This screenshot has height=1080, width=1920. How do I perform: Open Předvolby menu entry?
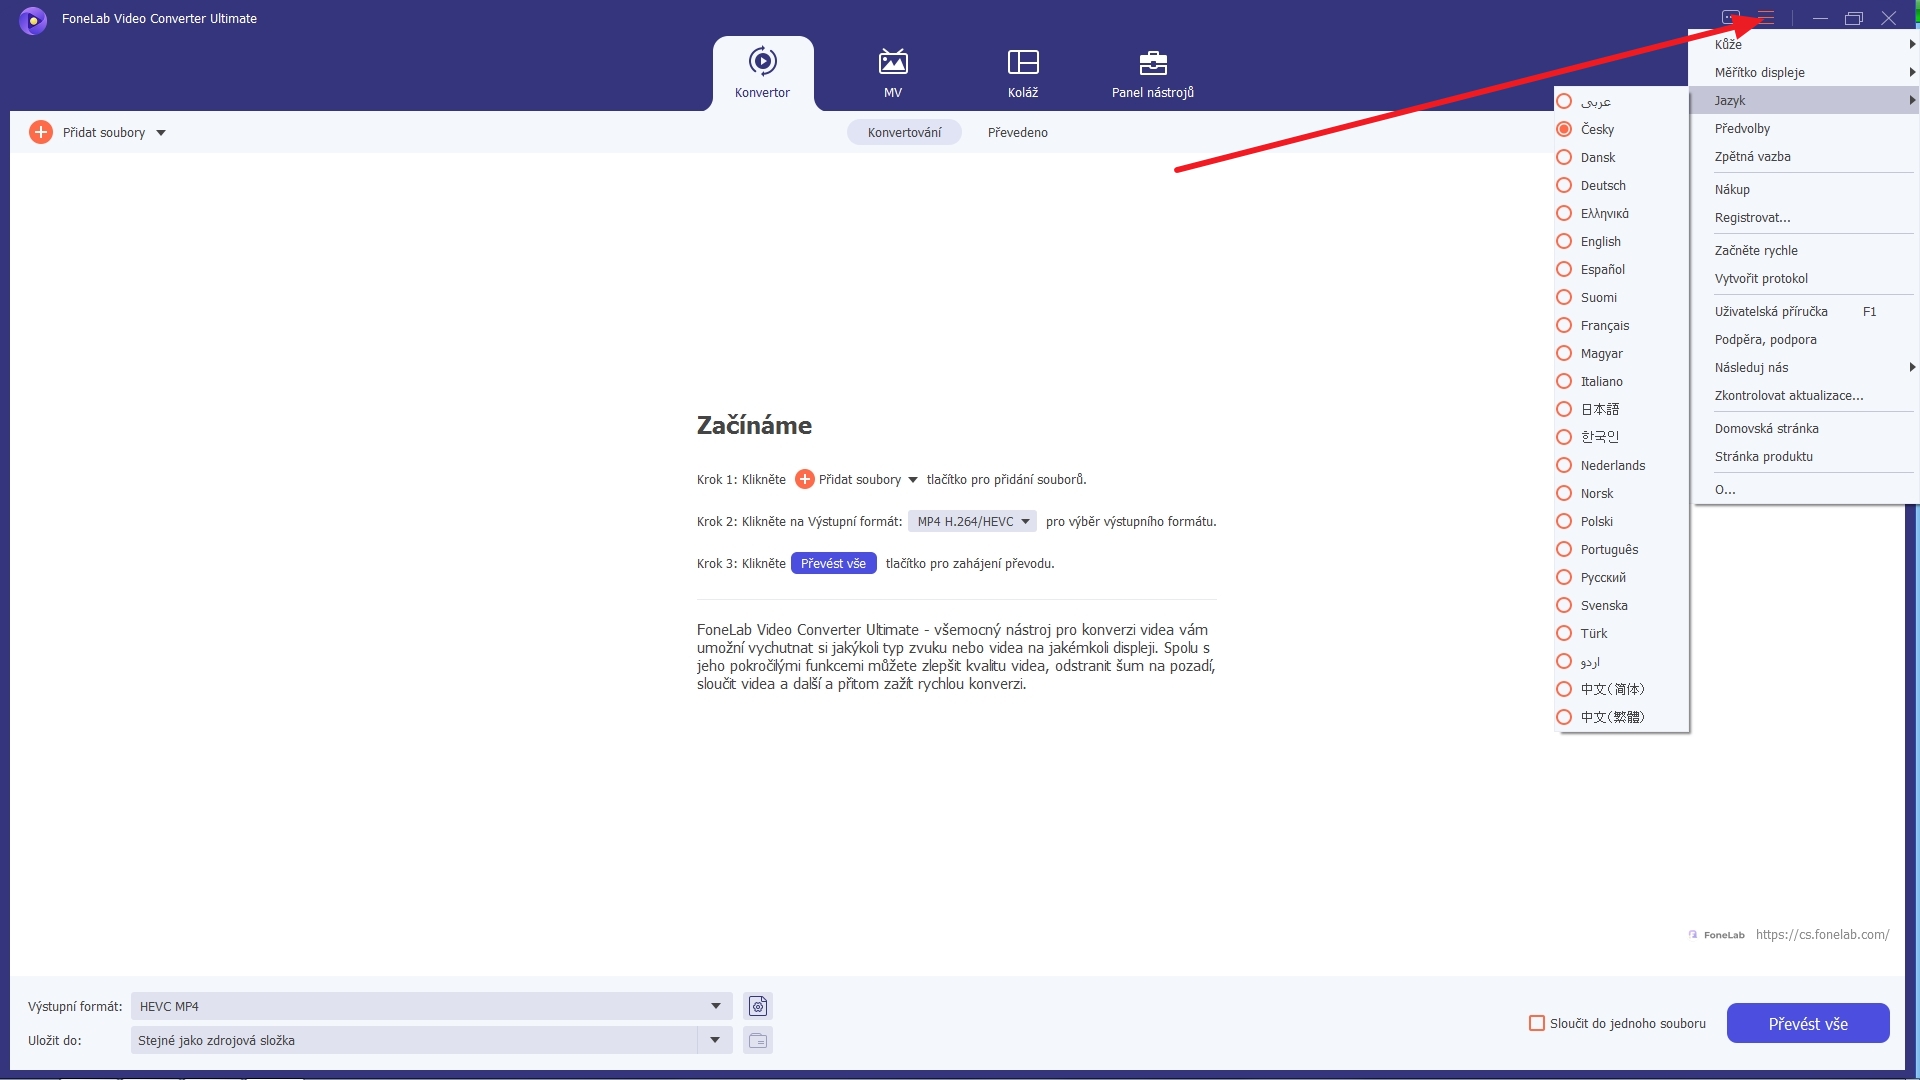(1805, 128)
